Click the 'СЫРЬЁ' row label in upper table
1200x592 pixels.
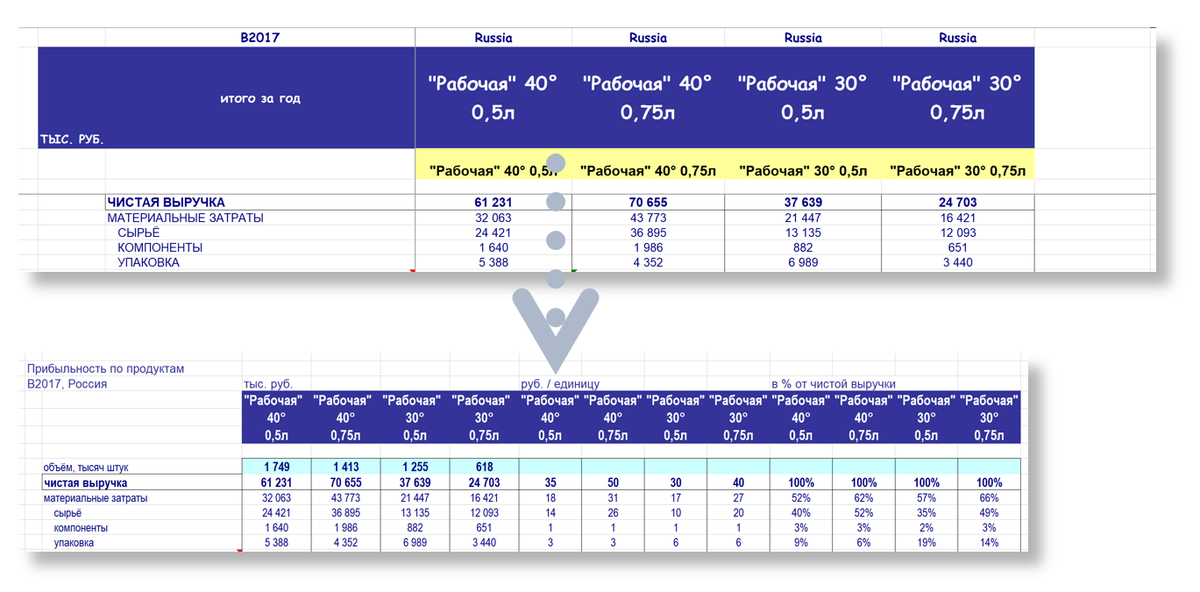139,233
